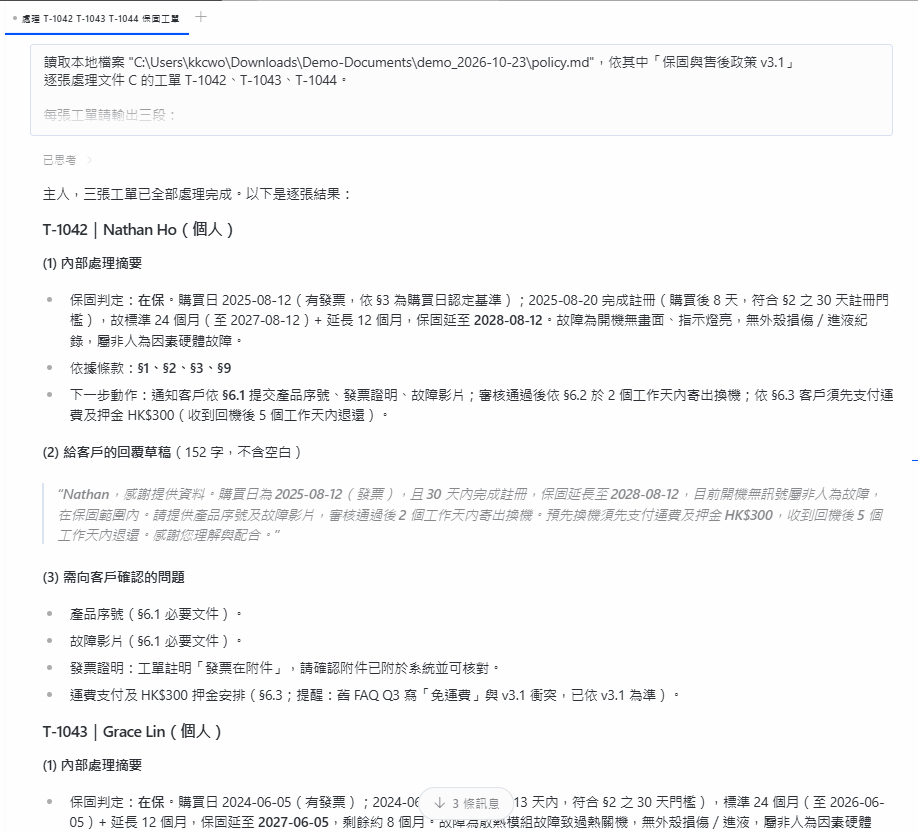
Task: Expand the 已思考 thinking section
Action: click(x=67, y=160)
